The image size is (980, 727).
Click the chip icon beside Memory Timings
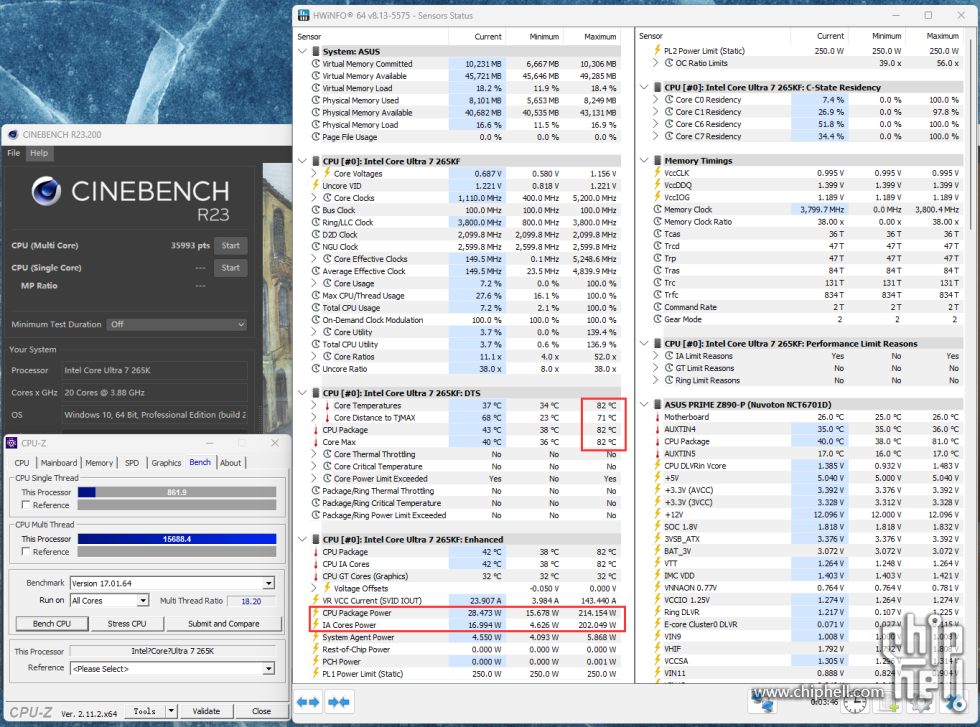tap(657, 161)
